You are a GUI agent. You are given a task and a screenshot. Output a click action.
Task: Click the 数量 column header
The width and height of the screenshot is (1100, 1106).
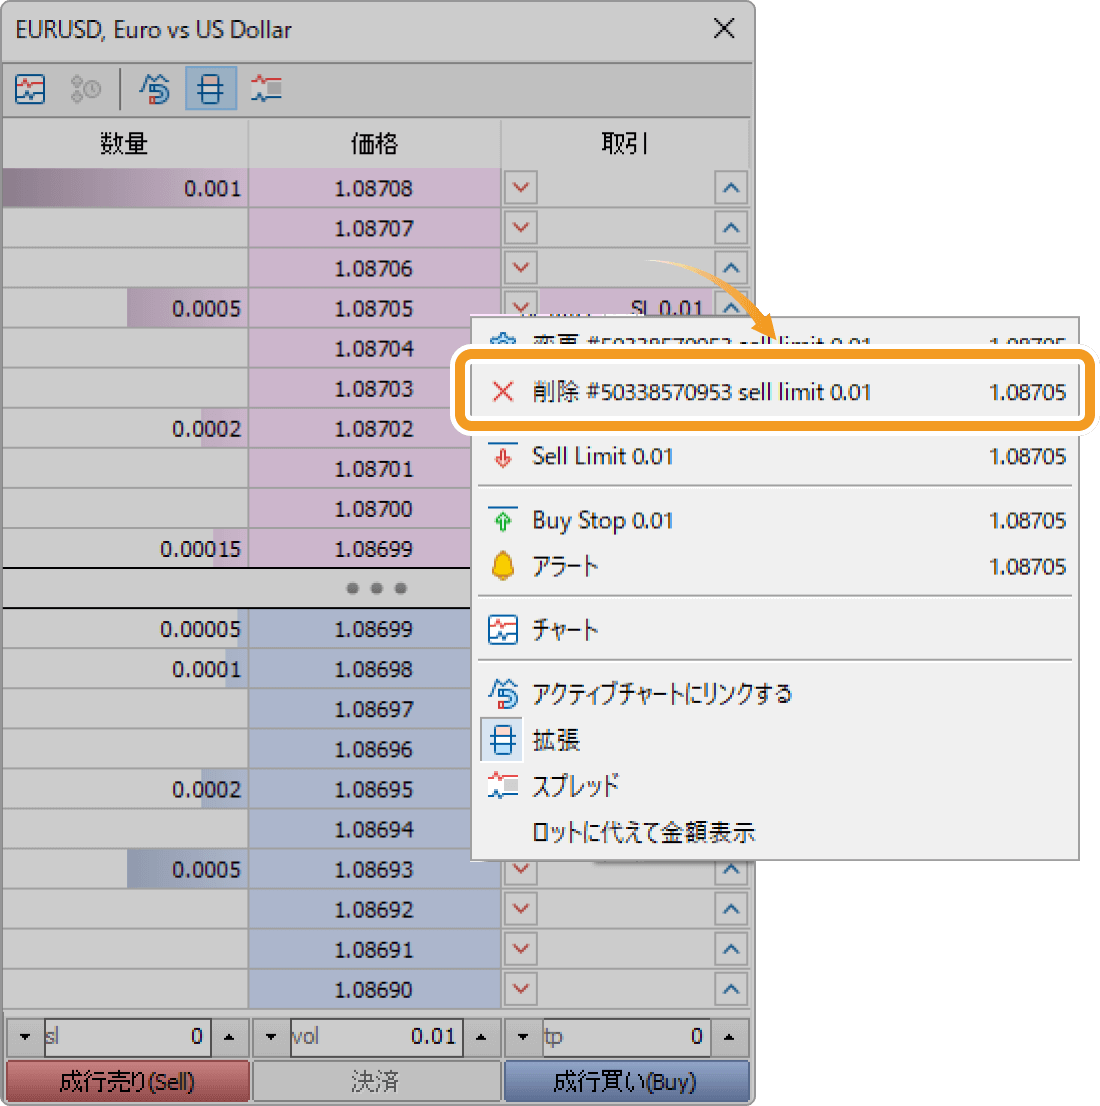coord(125,143)
